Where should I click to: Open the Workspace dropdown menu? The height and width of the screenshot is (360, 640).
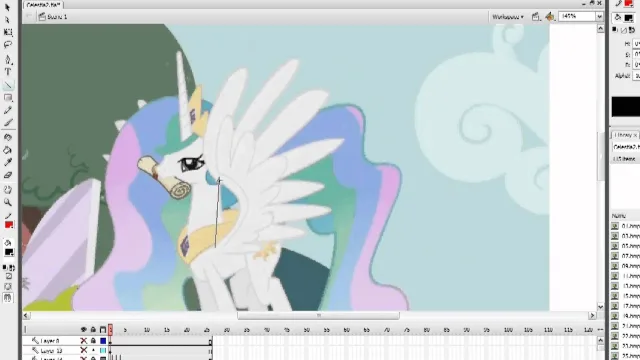coord(508,17)
